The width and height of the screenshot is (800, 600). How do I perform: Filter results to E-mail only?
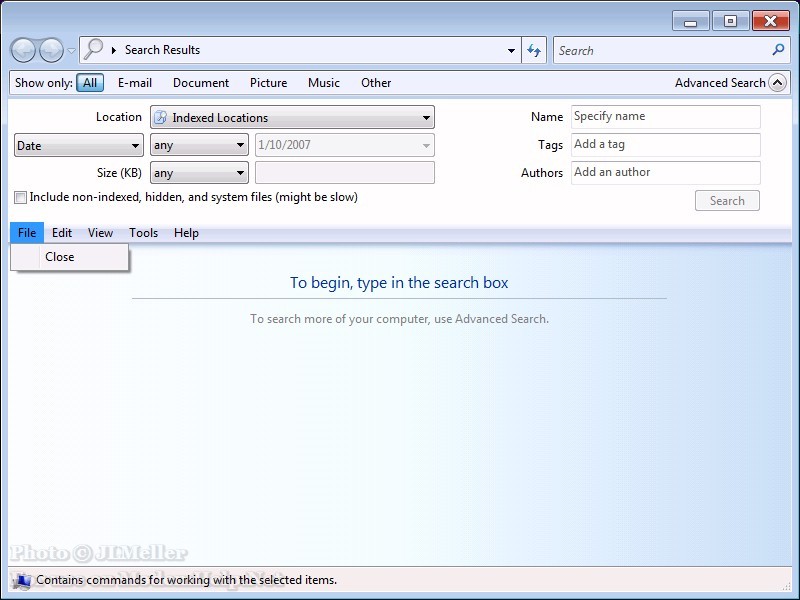click(135, 83)
